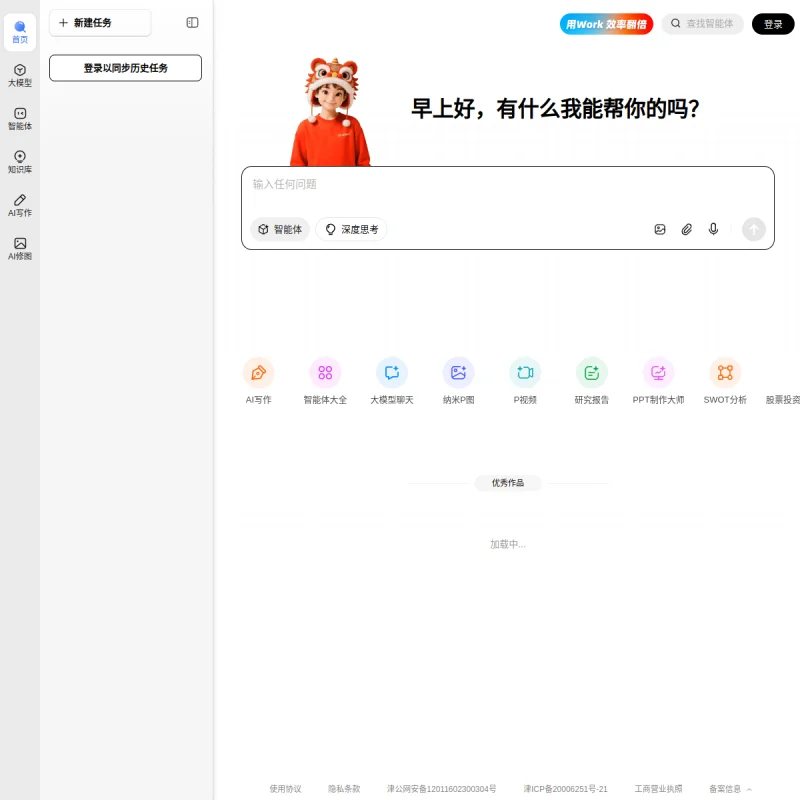Screen dimensions: 800x800
Task: Open the 津ICP备20006251号-21 link
Action: (565, 789)
